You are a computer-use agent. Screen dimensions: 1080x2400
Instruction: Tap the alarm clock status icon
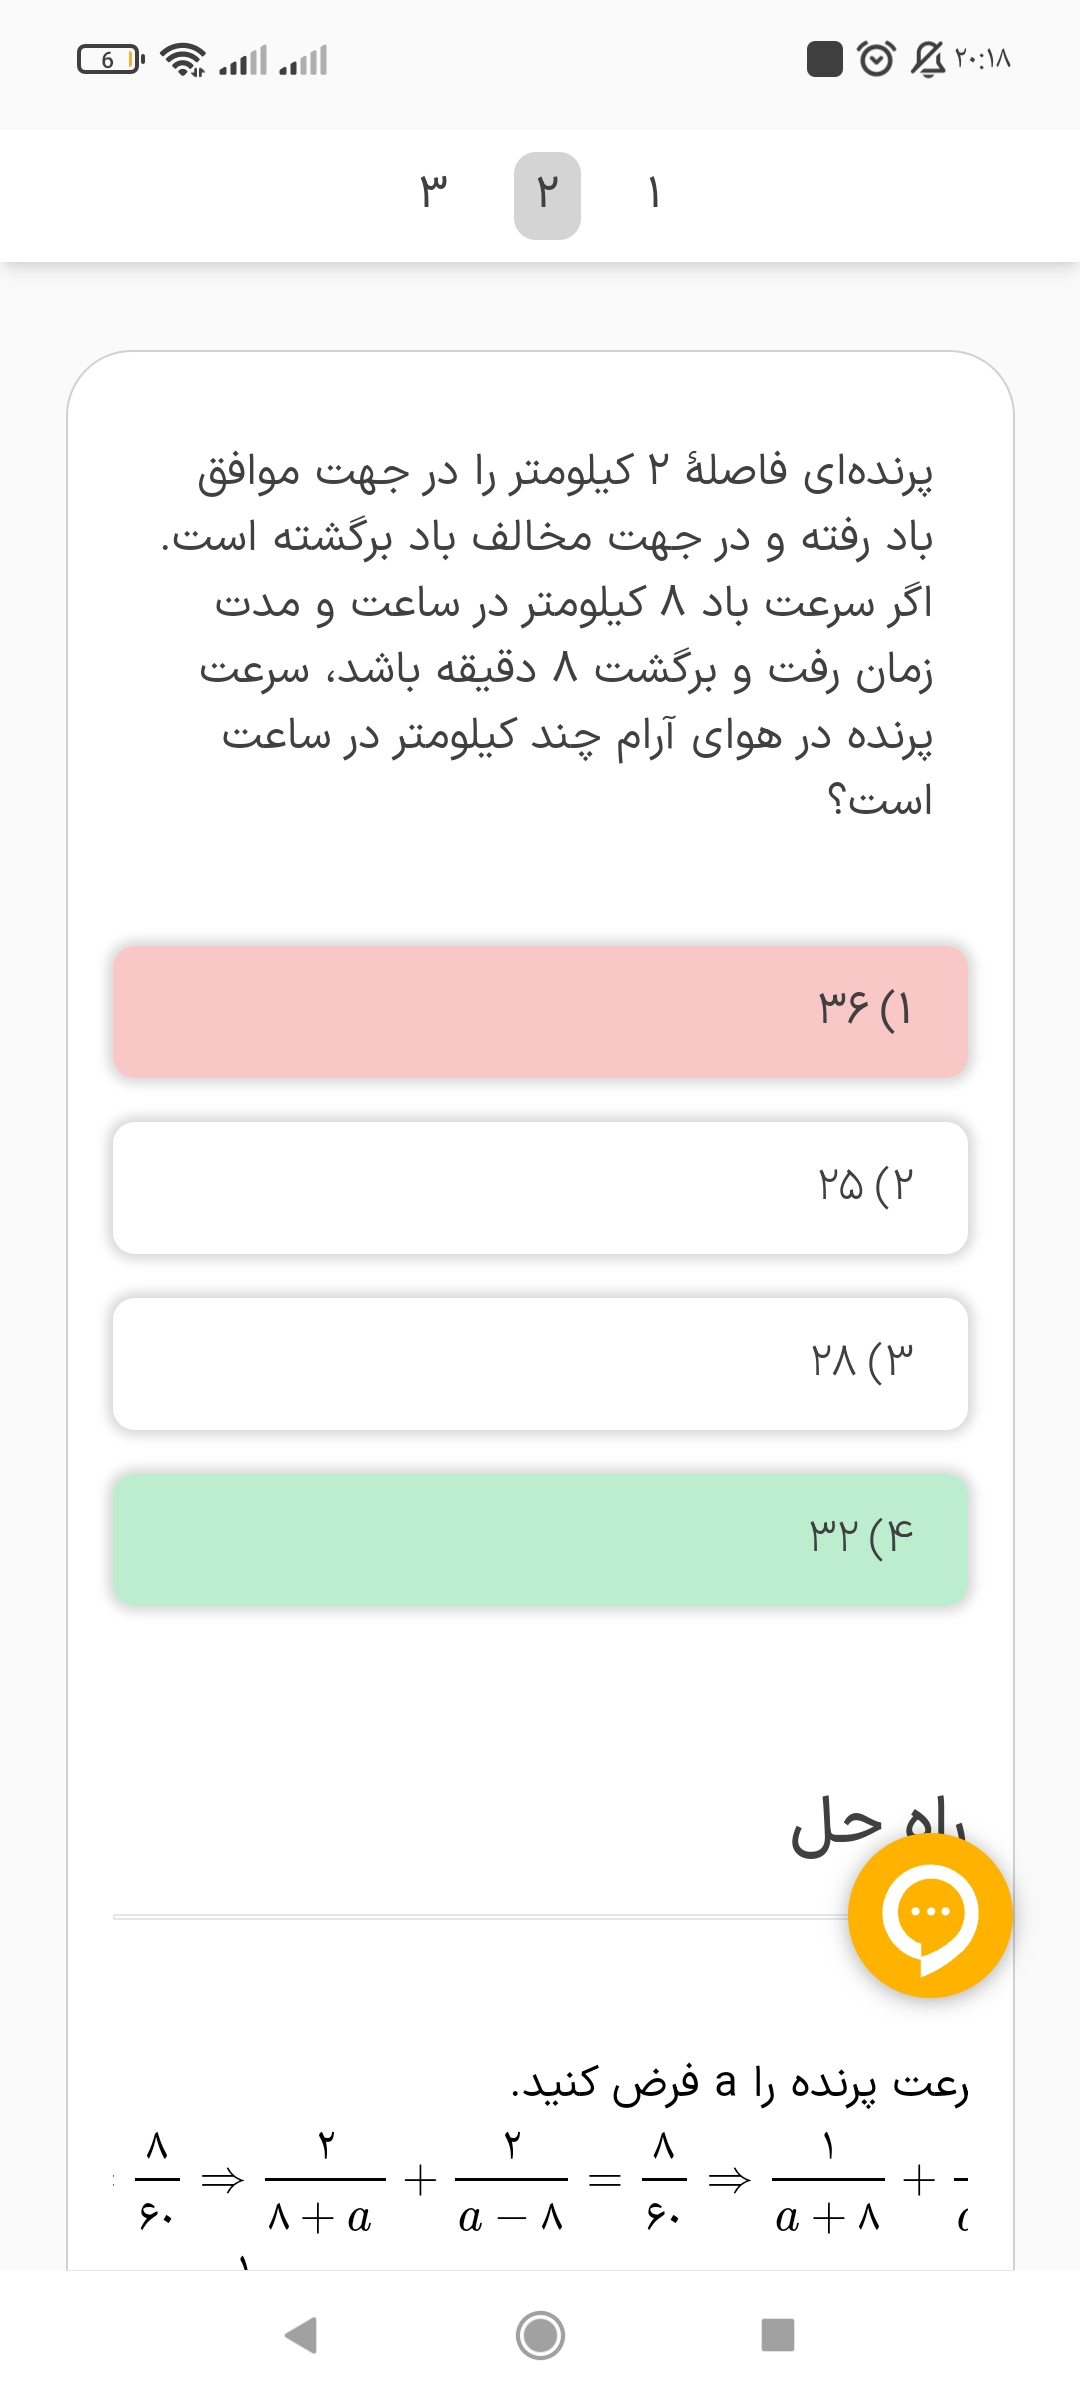point(877,59)
